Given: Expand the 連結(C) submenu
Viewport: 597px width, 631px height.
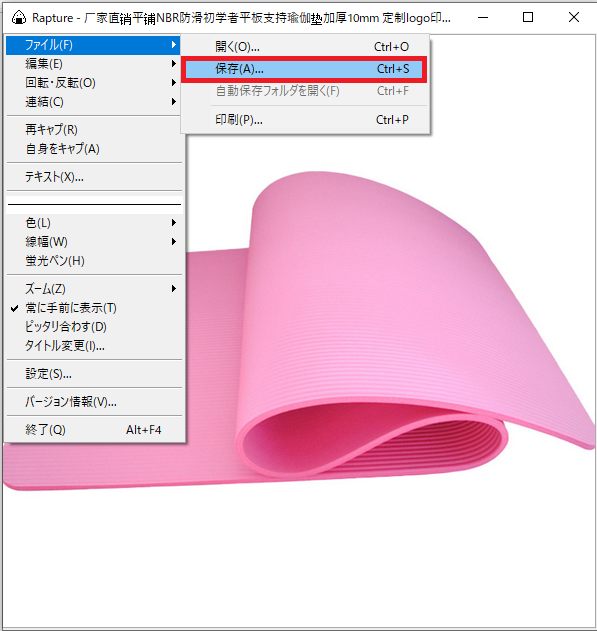Looking at the screenshot, I should pos(93,101).
